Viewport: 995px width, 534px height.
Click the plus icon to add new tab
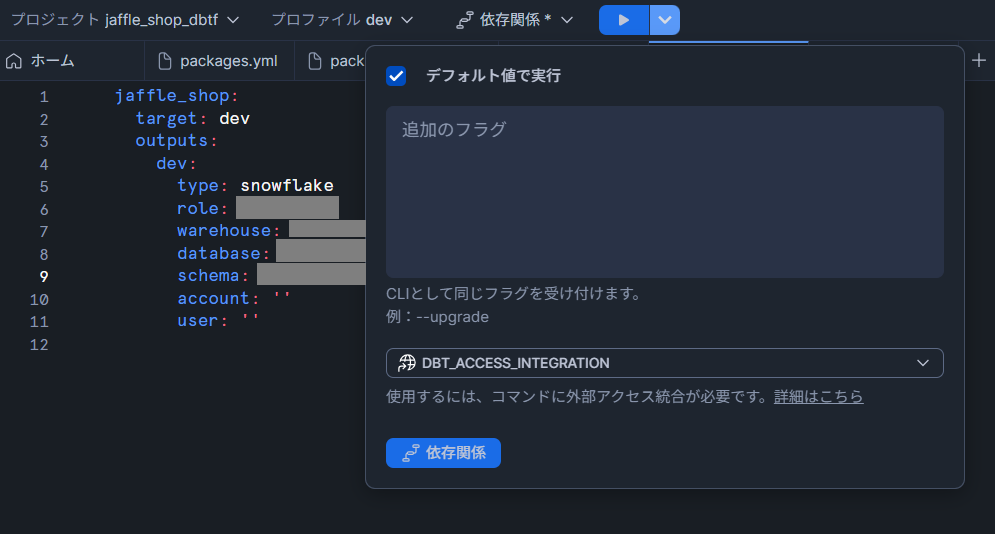click(979, 60)
